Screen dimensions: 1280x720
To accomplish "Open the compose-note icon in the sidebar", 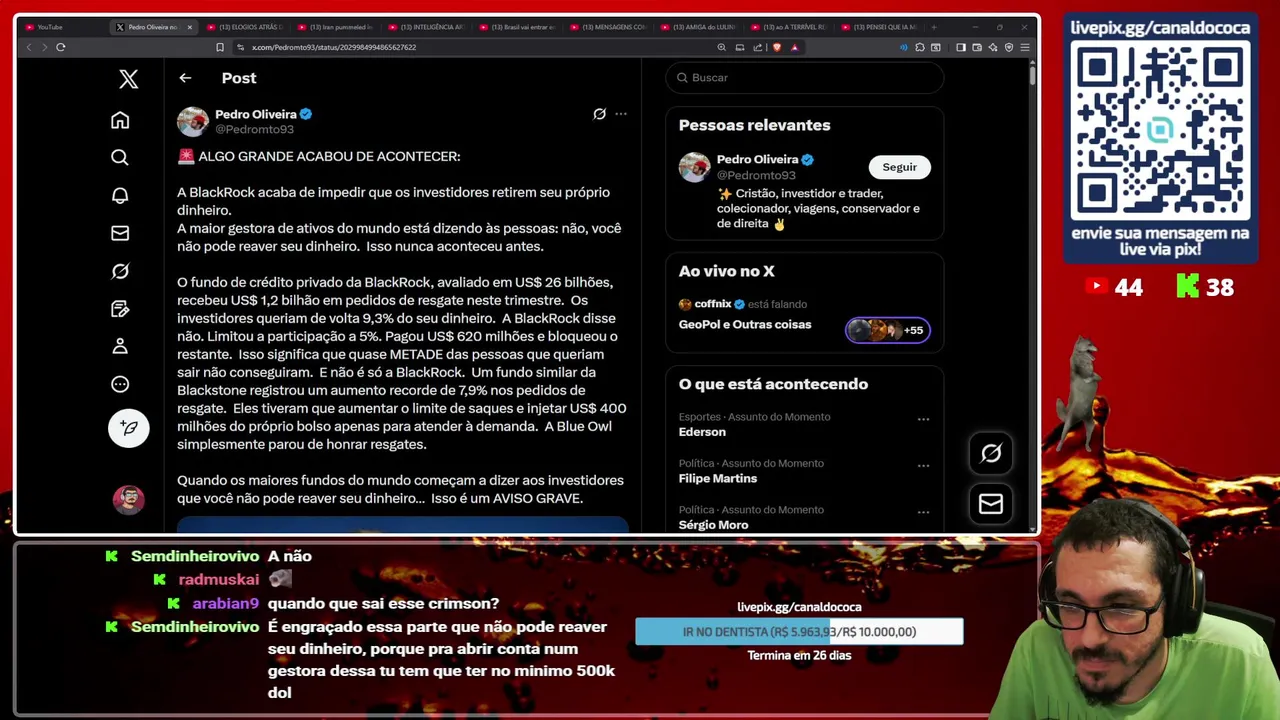I will 120,308.
